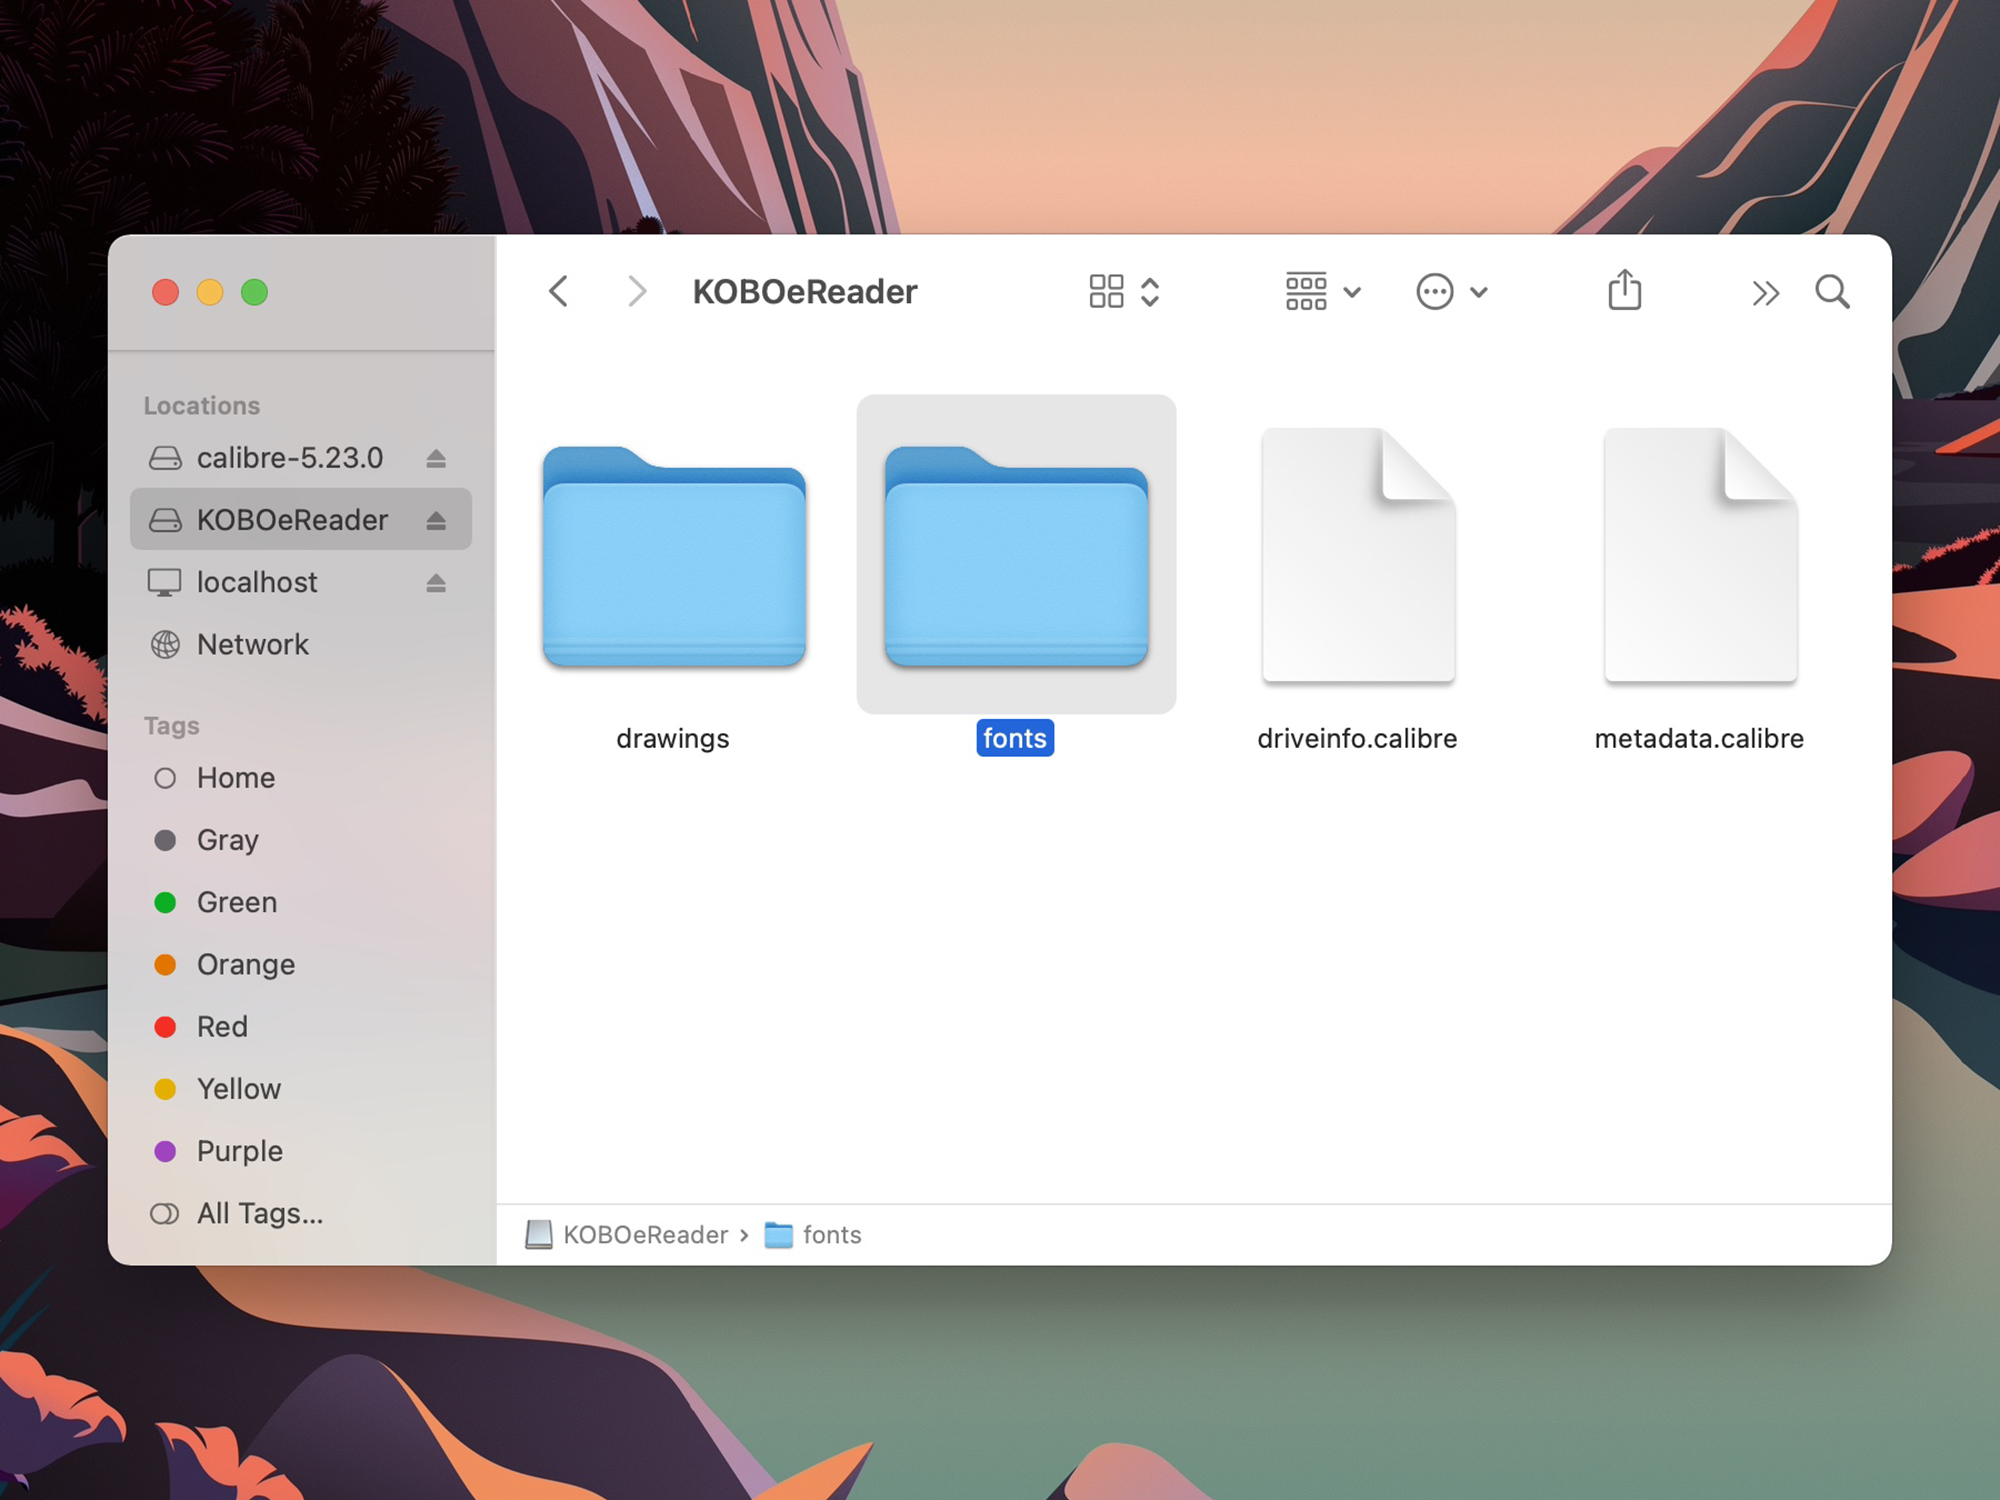2000x1500 pixels.
Task: Select the grid view icon
Action: [x=1107, y=291]
